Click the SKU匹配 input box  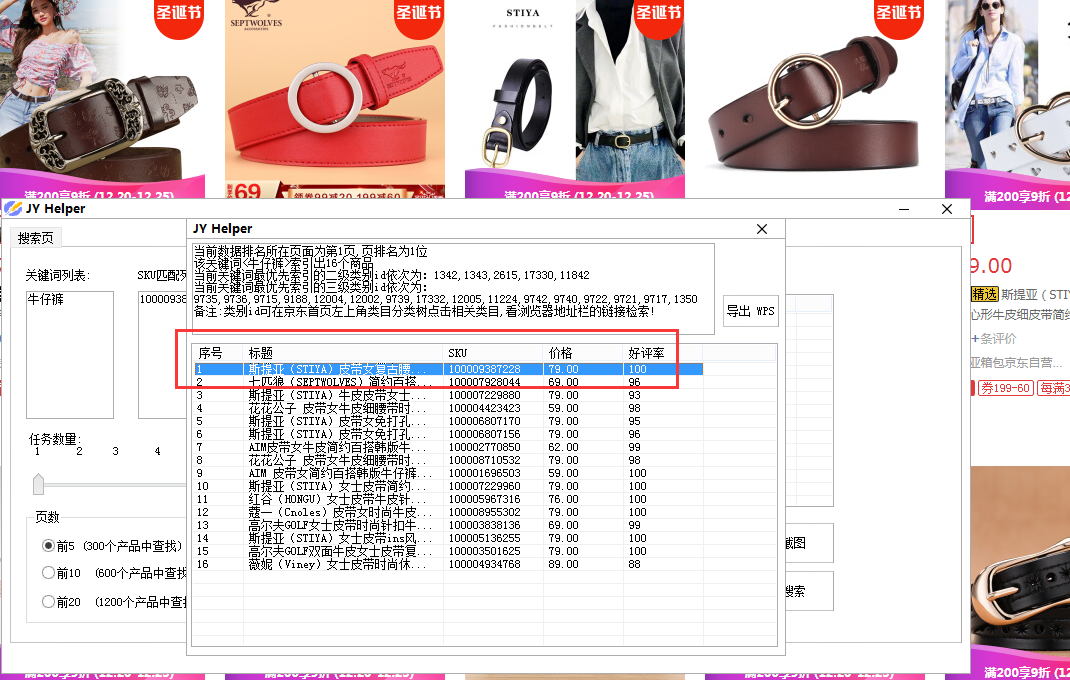(x=162, y=354)
